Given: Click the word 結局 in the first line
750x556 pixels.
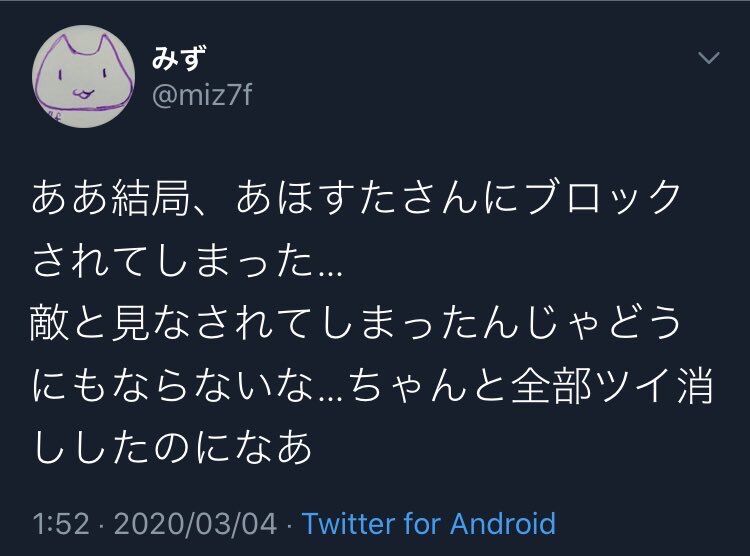Looking at the screenshot, I should [x=152, y=197].
